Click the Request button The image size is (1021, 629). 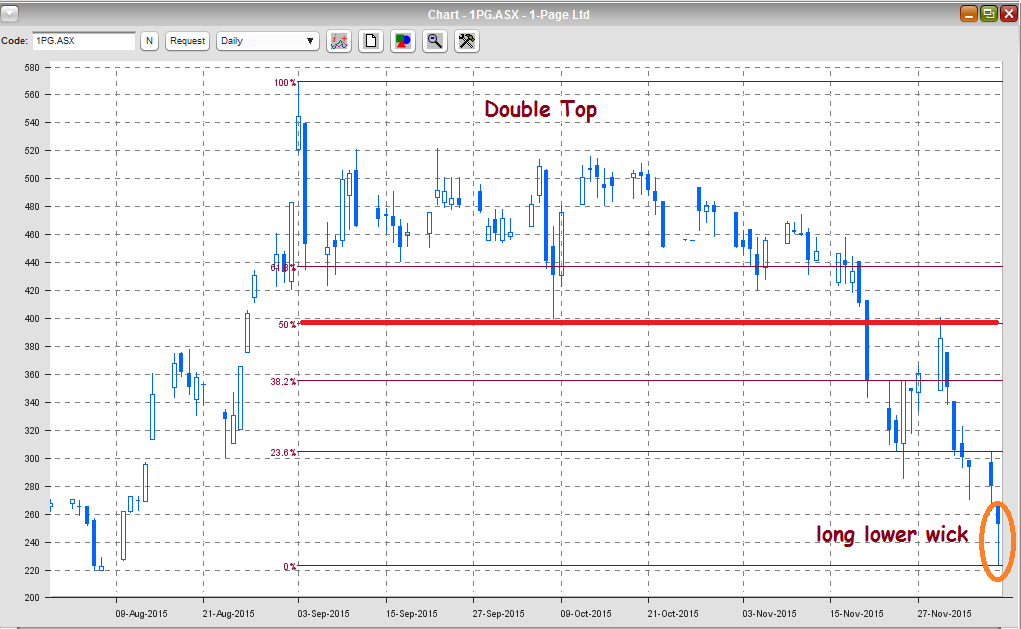tap(188, 41)
